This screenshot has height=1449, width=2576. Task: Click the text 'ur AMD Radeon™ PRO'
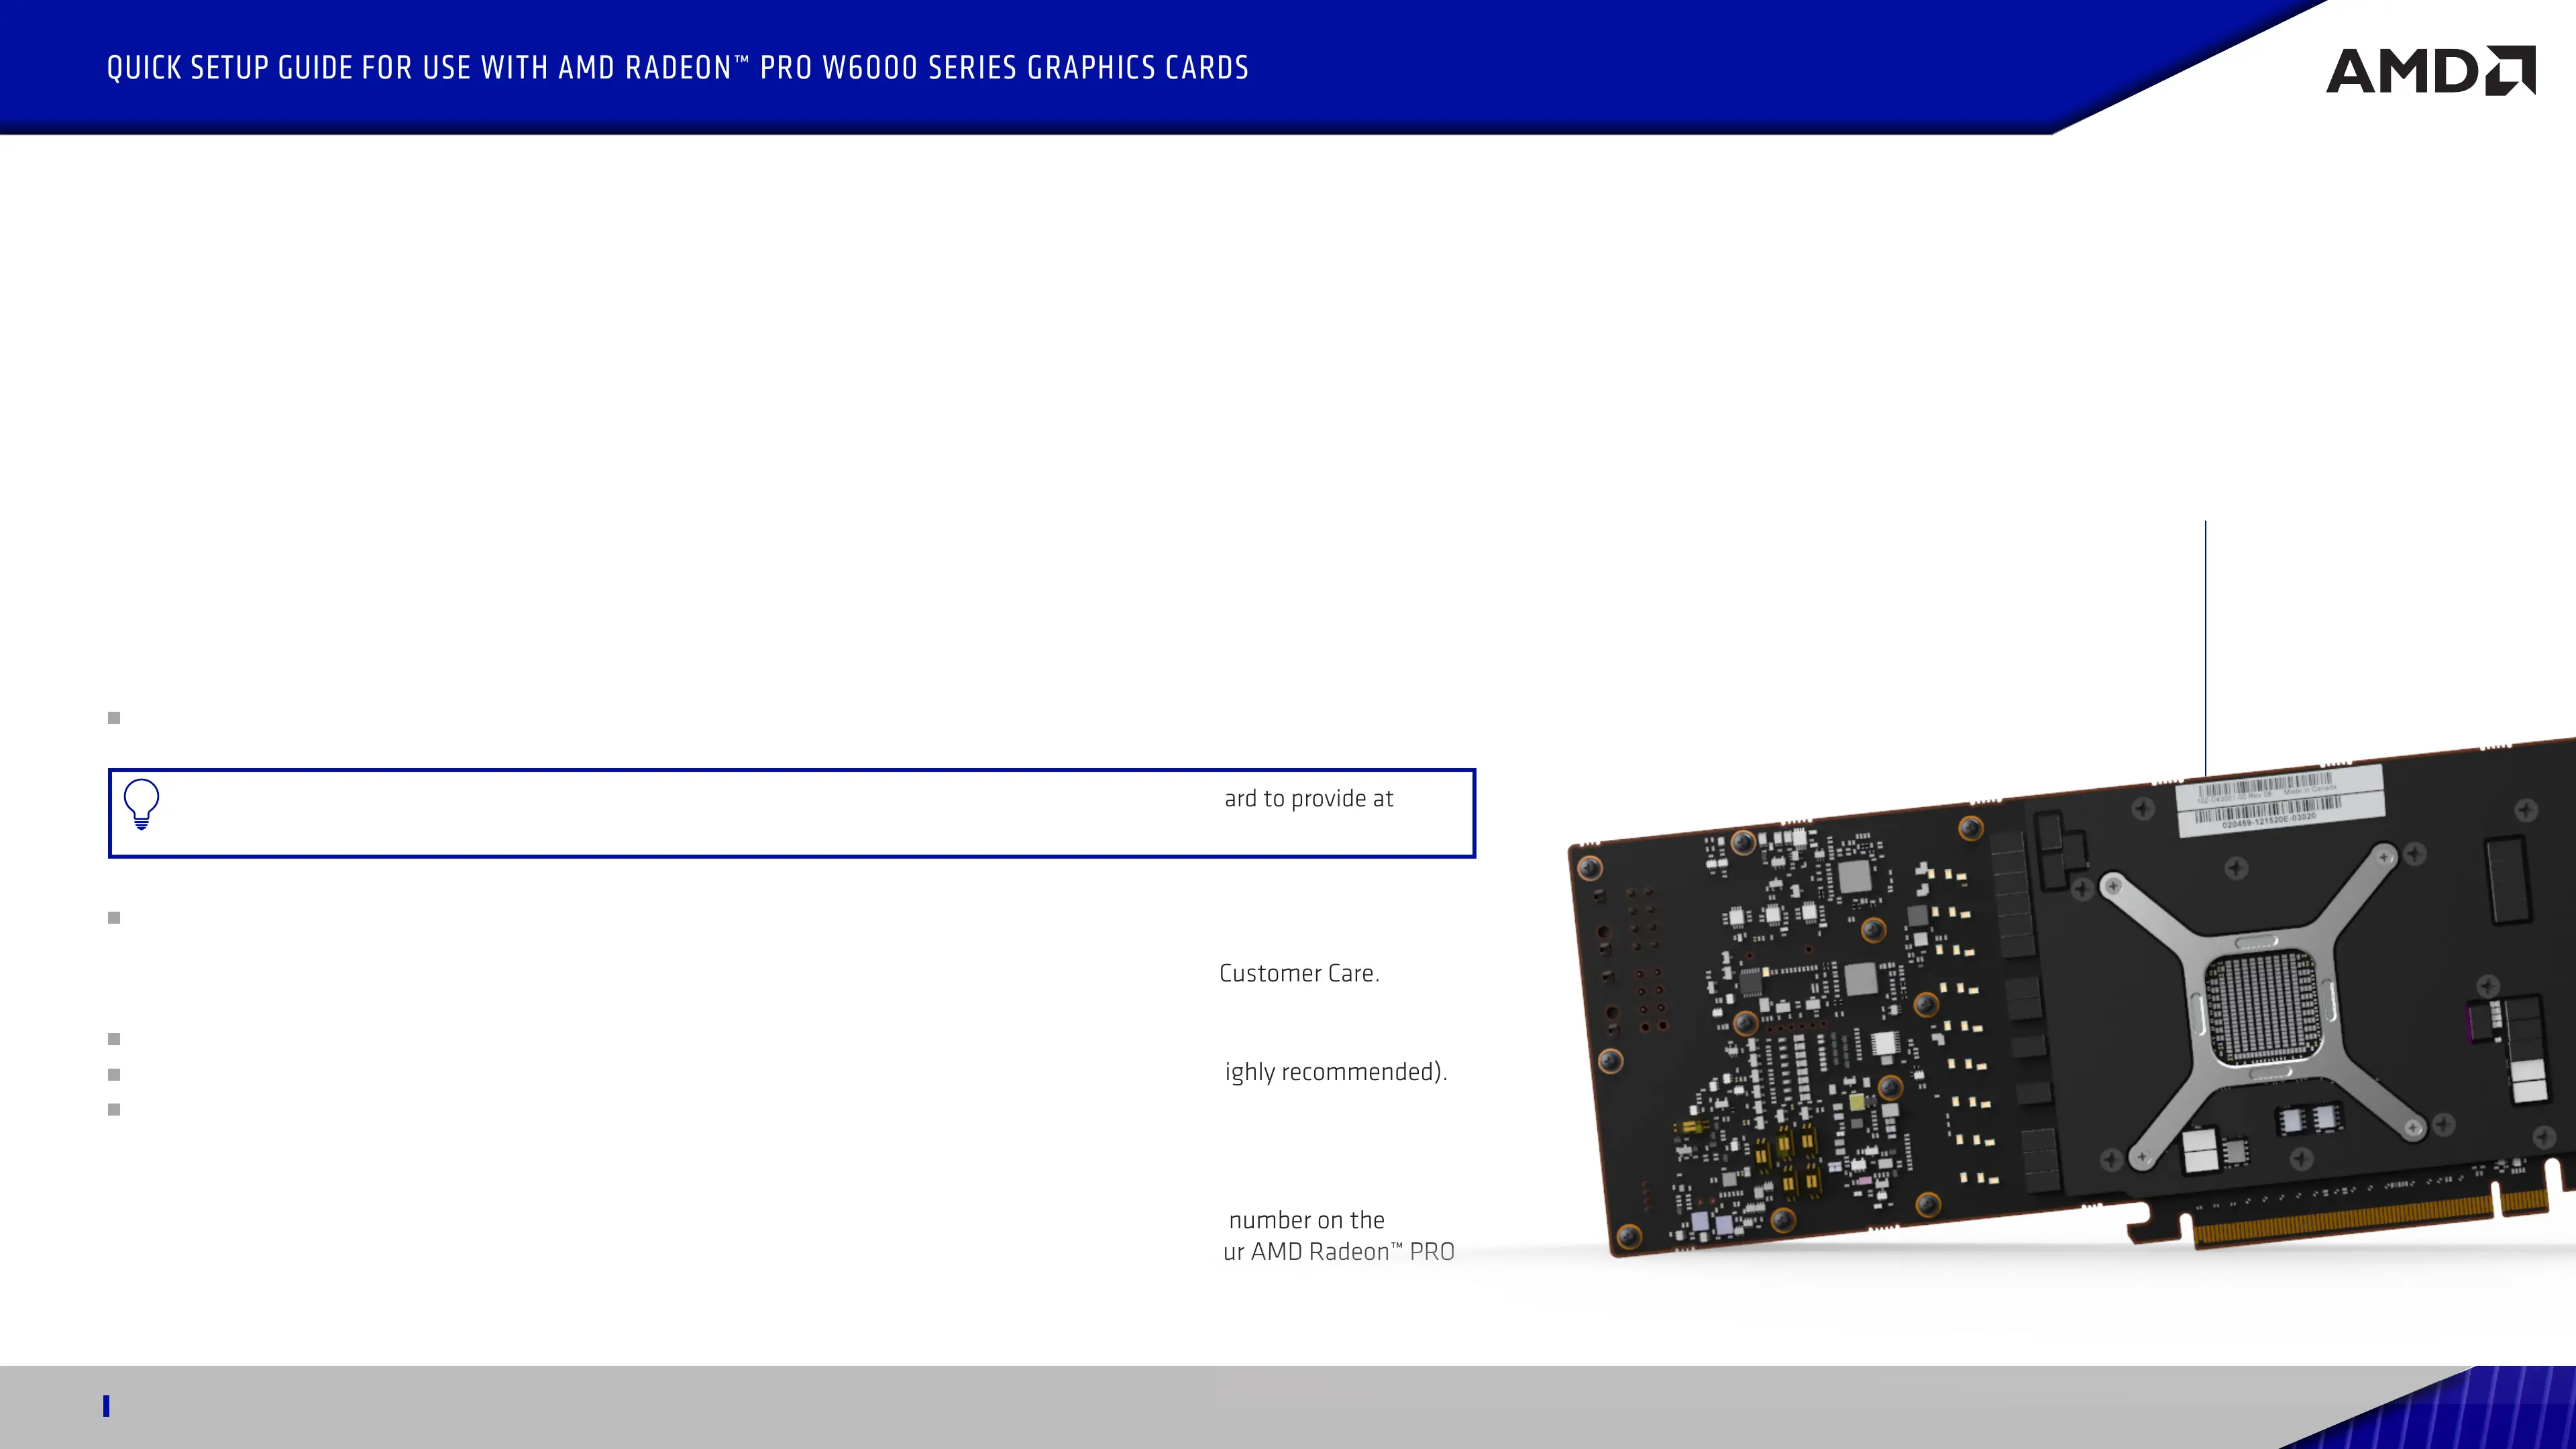[1338, 1252]
